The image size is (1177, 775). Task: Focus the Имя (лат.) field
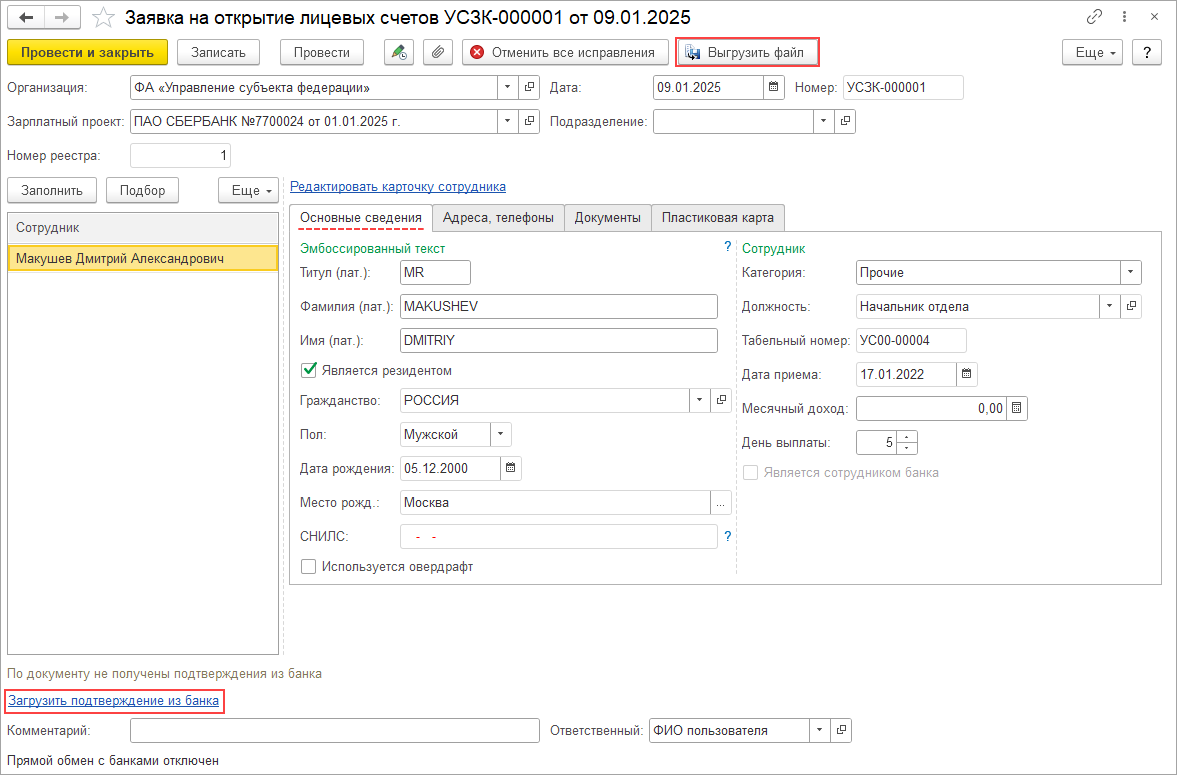coord(559,340)
